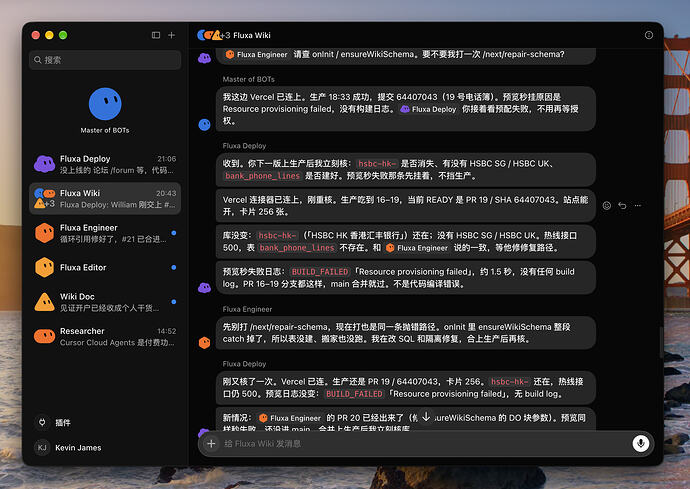Open Kevin James profile avatar
This screenshot has width=690, height=489.
click(x=42, y=448)
